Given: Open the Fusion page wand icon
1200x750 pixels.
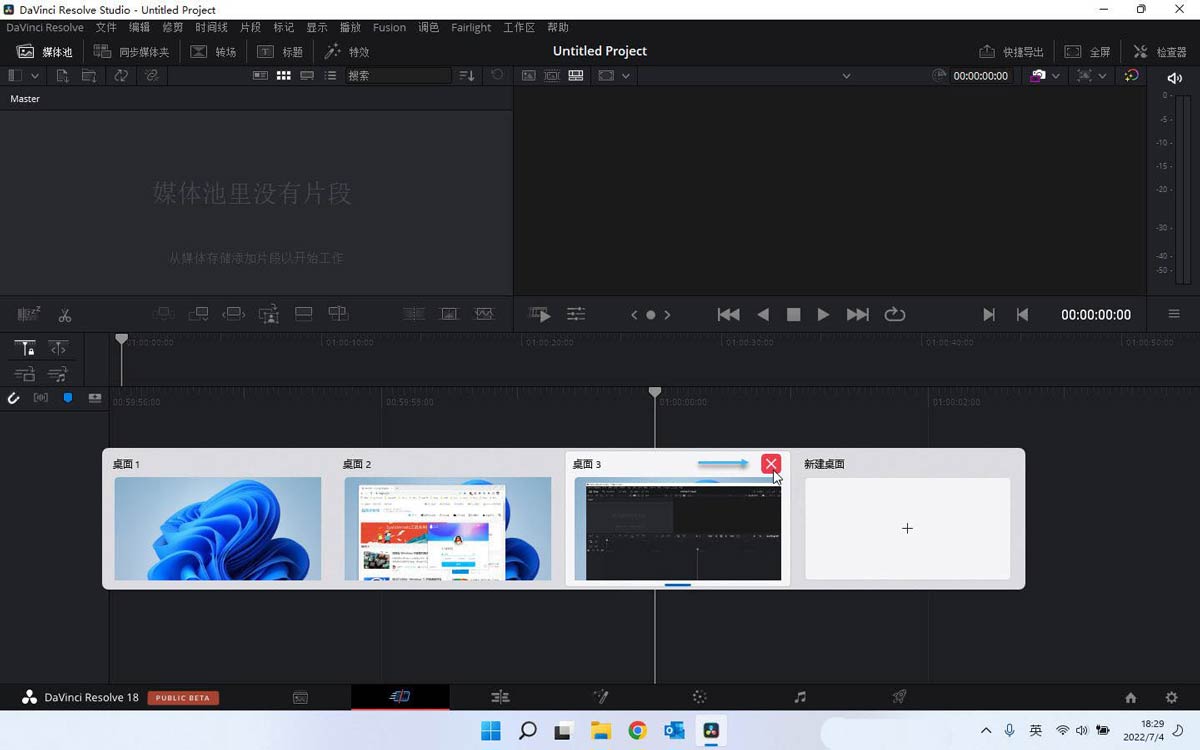Looking at the screenshot, I should (600, 697).
